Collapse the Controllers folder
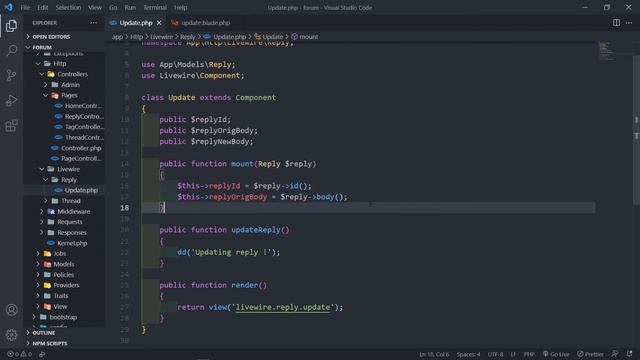This screenshot has width=640, height=360. (72, 74)
